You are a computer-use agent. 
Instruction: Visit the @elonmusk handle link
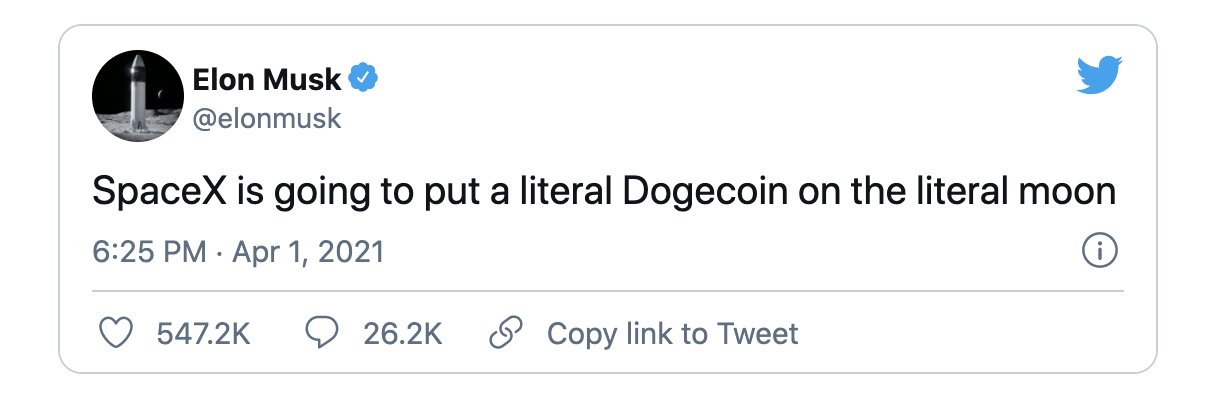(x=265, y=118)
